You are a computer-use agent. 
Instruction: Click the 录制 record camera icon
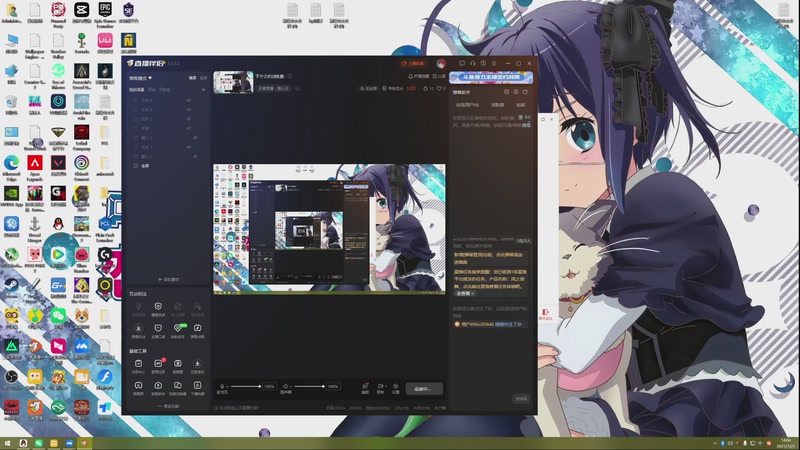coord(380,387)
